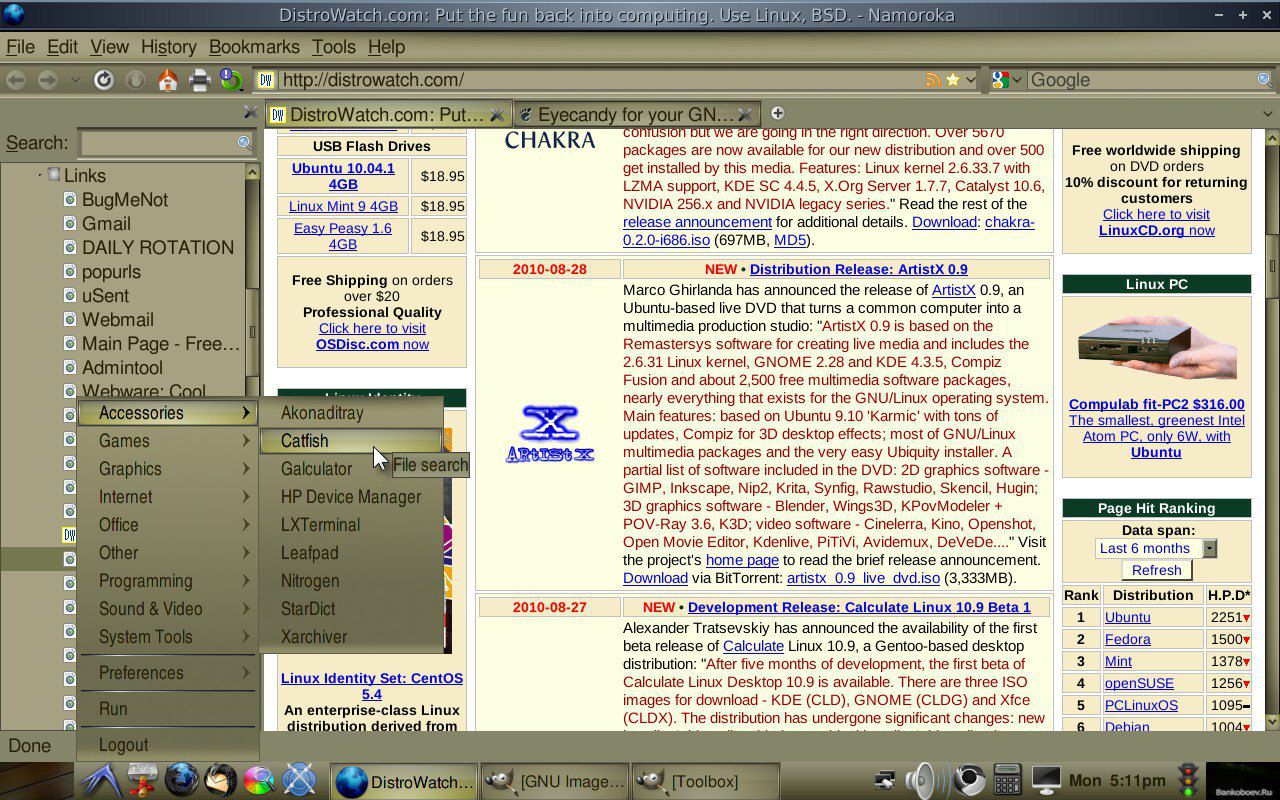Click the fit-PC2 product photo
The image size is (1280, 800).
pos(1156,346)
